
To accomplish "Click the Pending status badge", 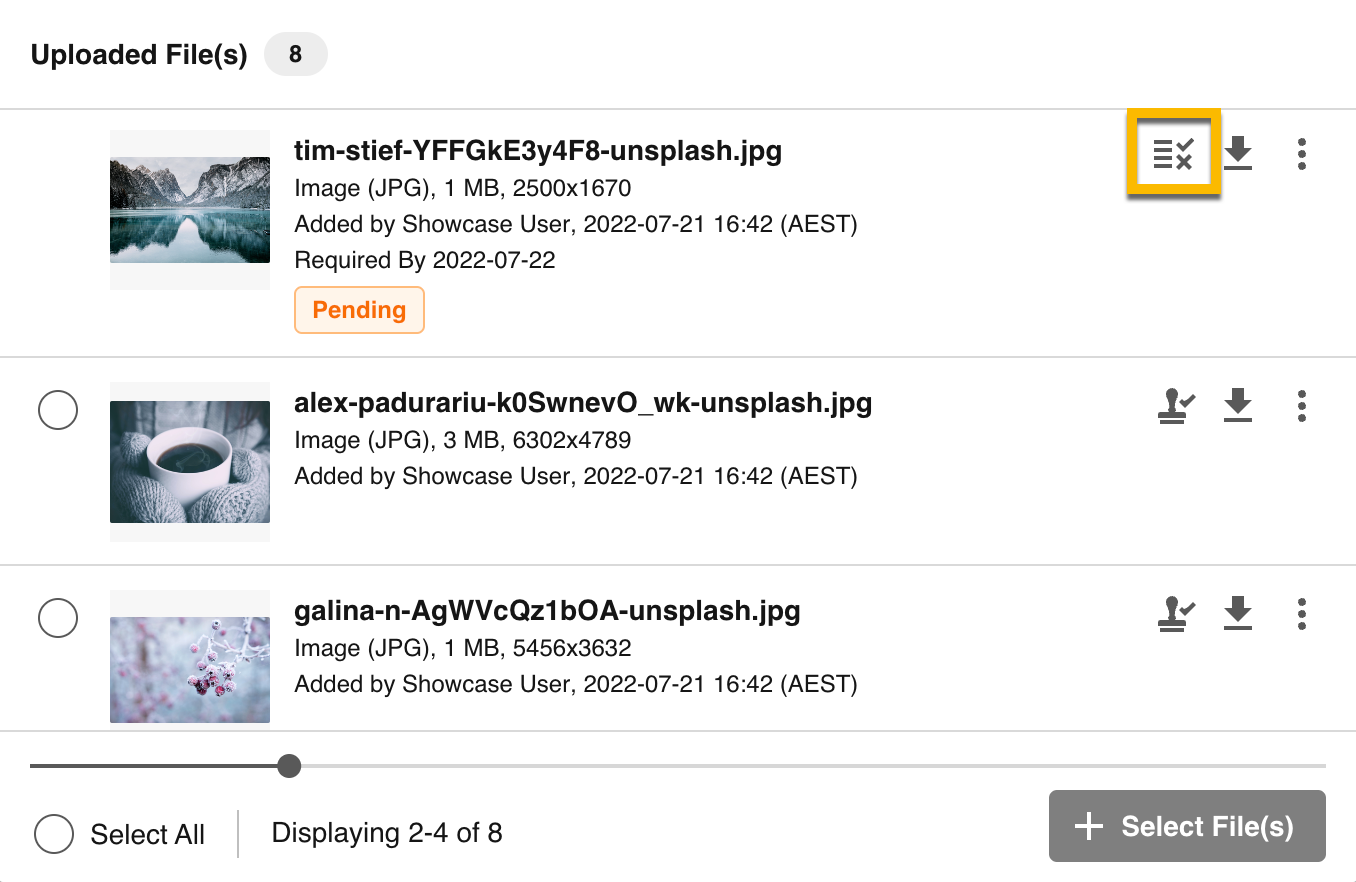I will [x=359, y=310].
